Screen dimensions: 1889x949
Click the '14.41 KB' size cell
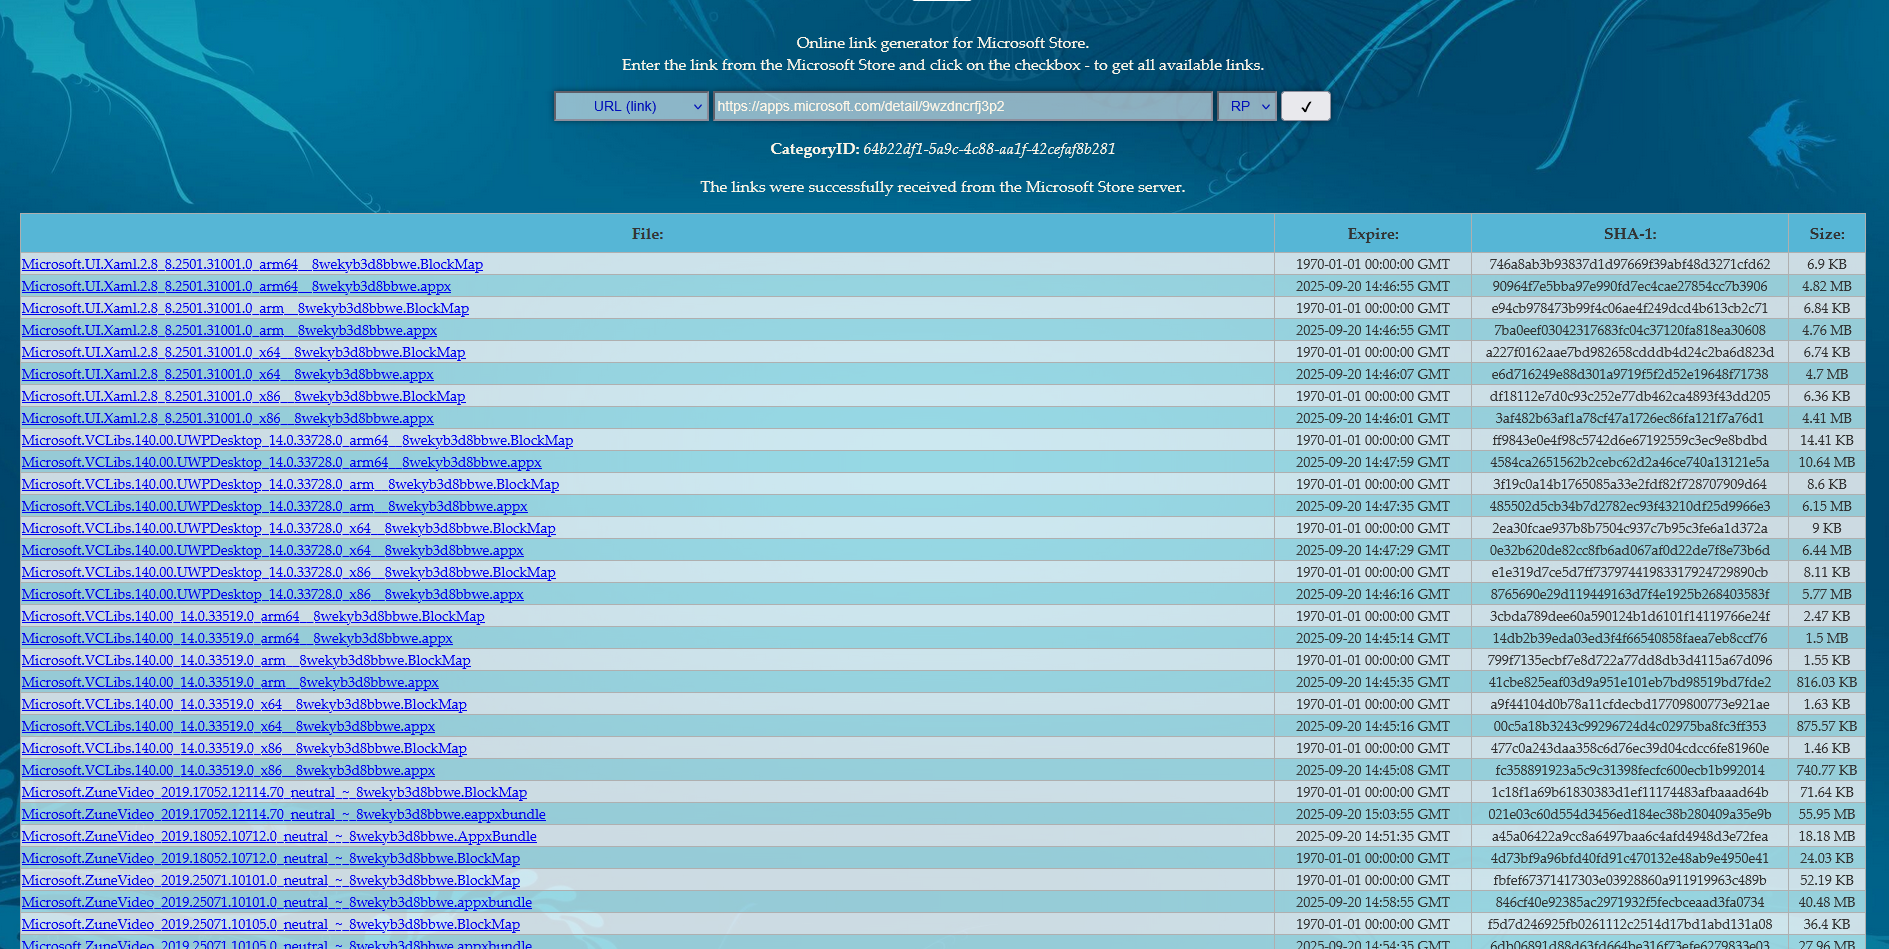point(1827,440)
